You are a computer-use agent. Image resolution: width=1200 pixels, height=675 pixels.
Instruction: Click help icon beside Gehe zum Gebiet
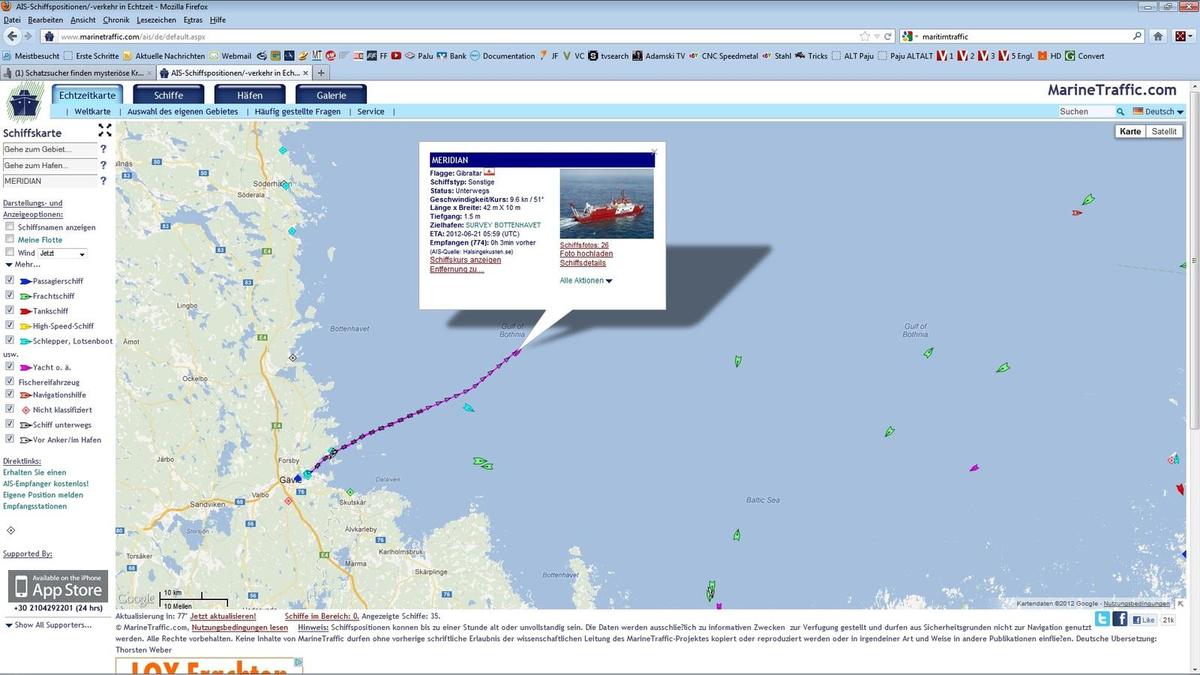click(x=103, y=149)
